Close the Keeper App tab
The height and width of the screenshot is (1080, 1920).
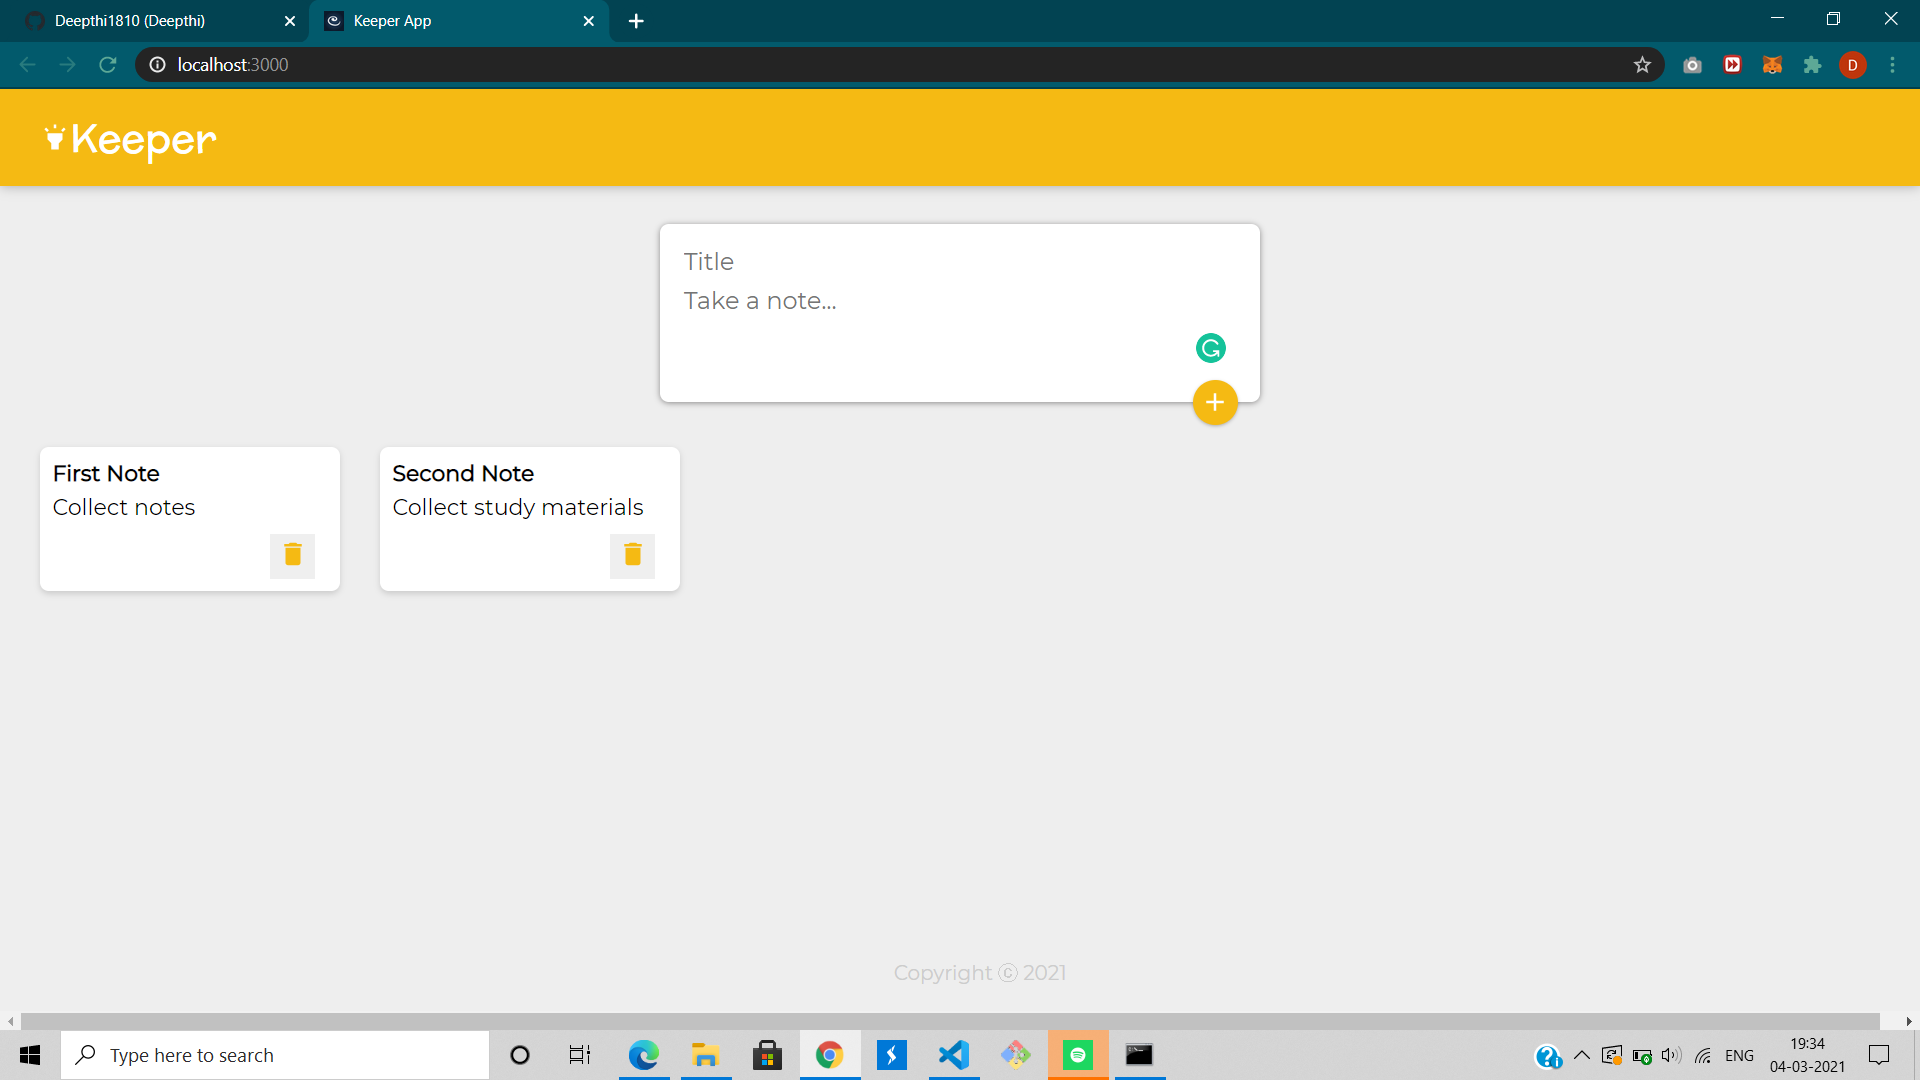coord(588,21)
